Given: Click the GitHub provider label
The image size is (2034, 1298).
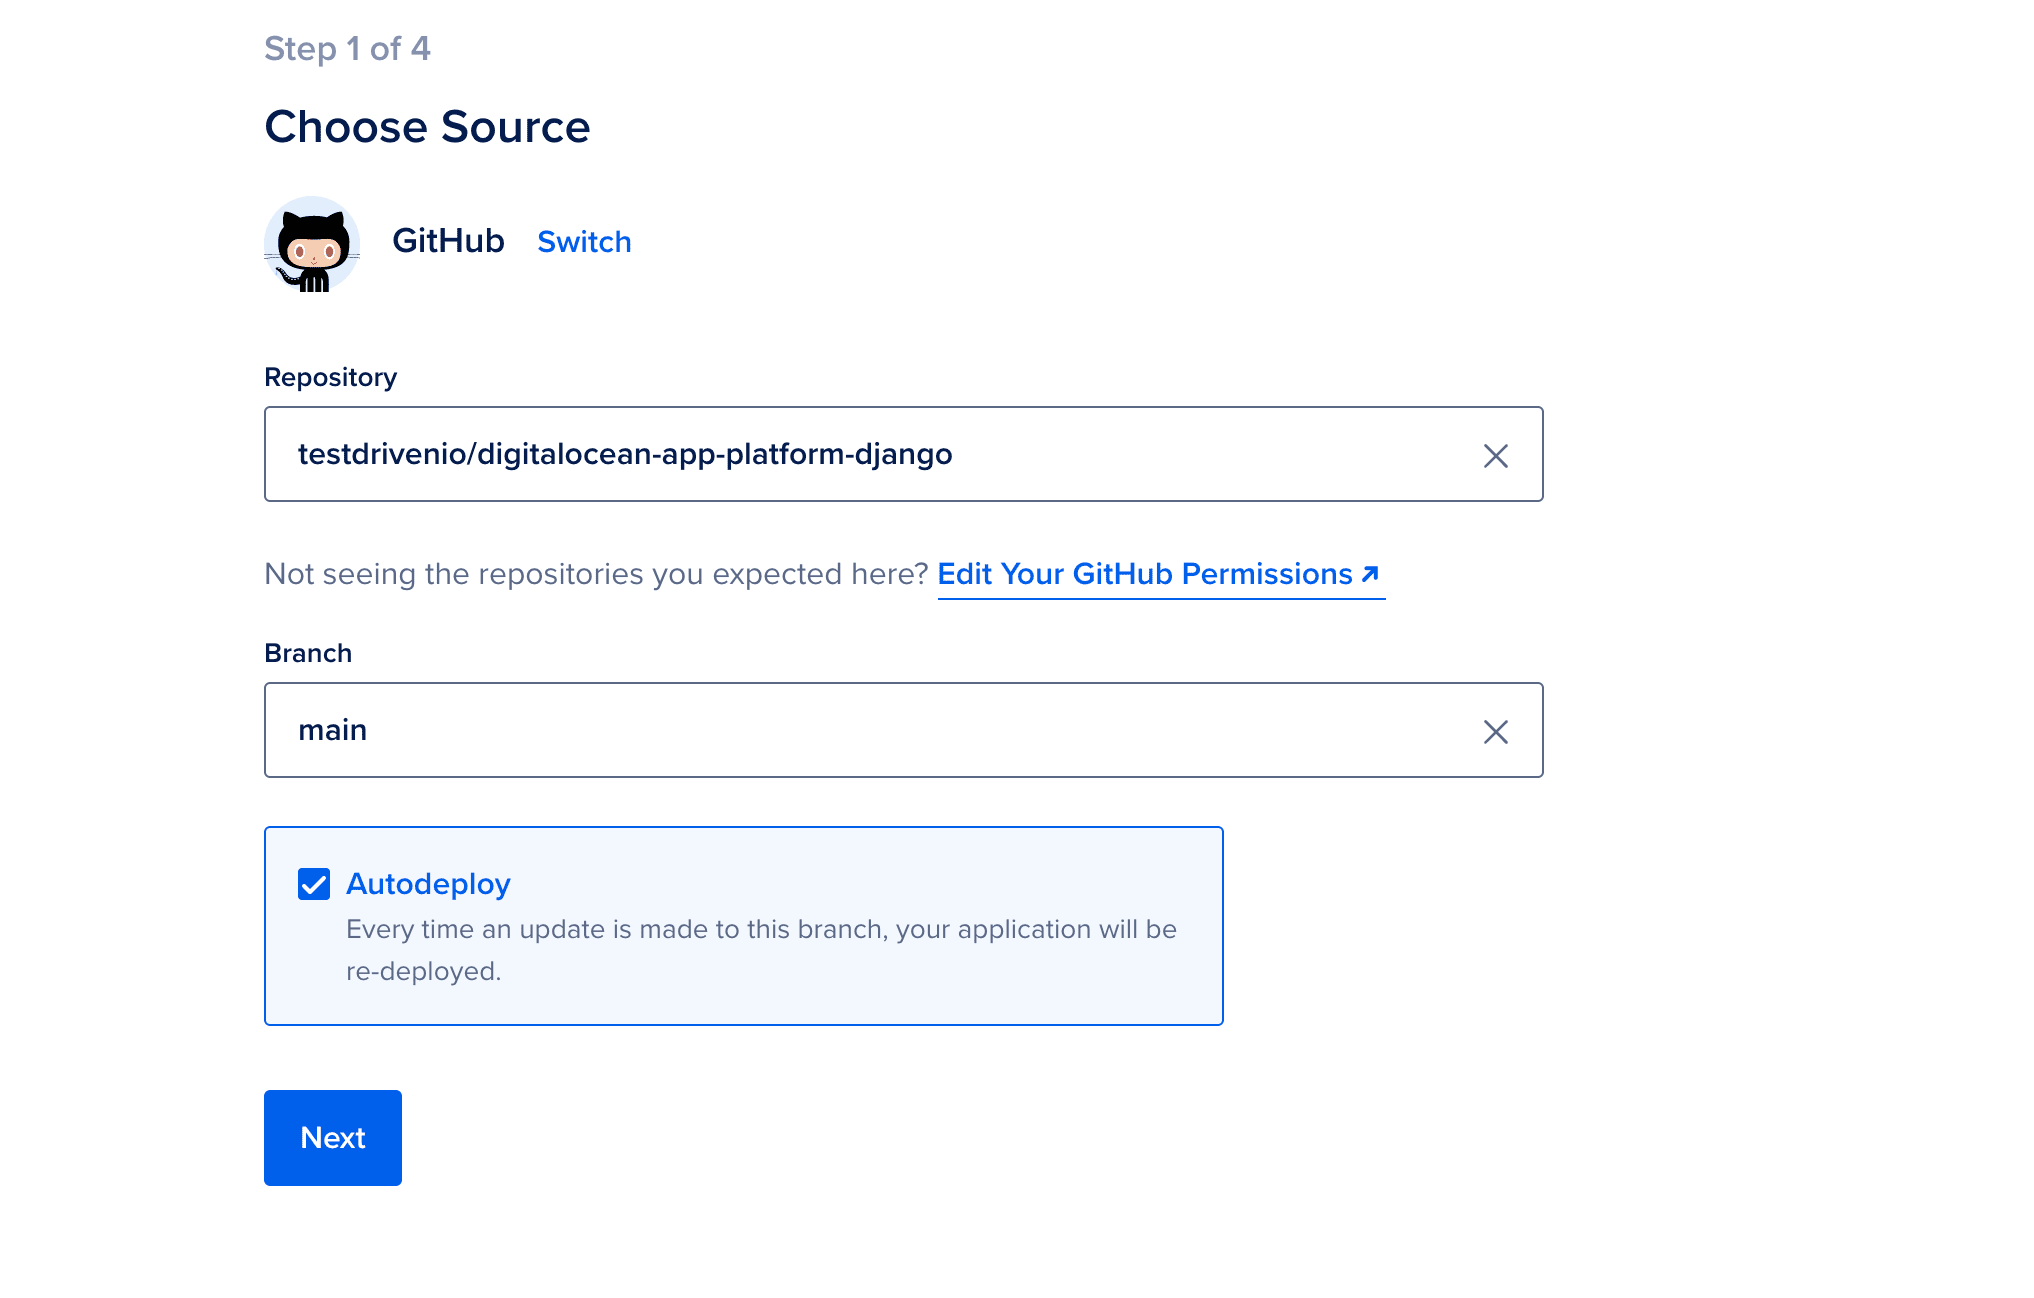Looking at the screenshot, I should (x=448, y=241).
